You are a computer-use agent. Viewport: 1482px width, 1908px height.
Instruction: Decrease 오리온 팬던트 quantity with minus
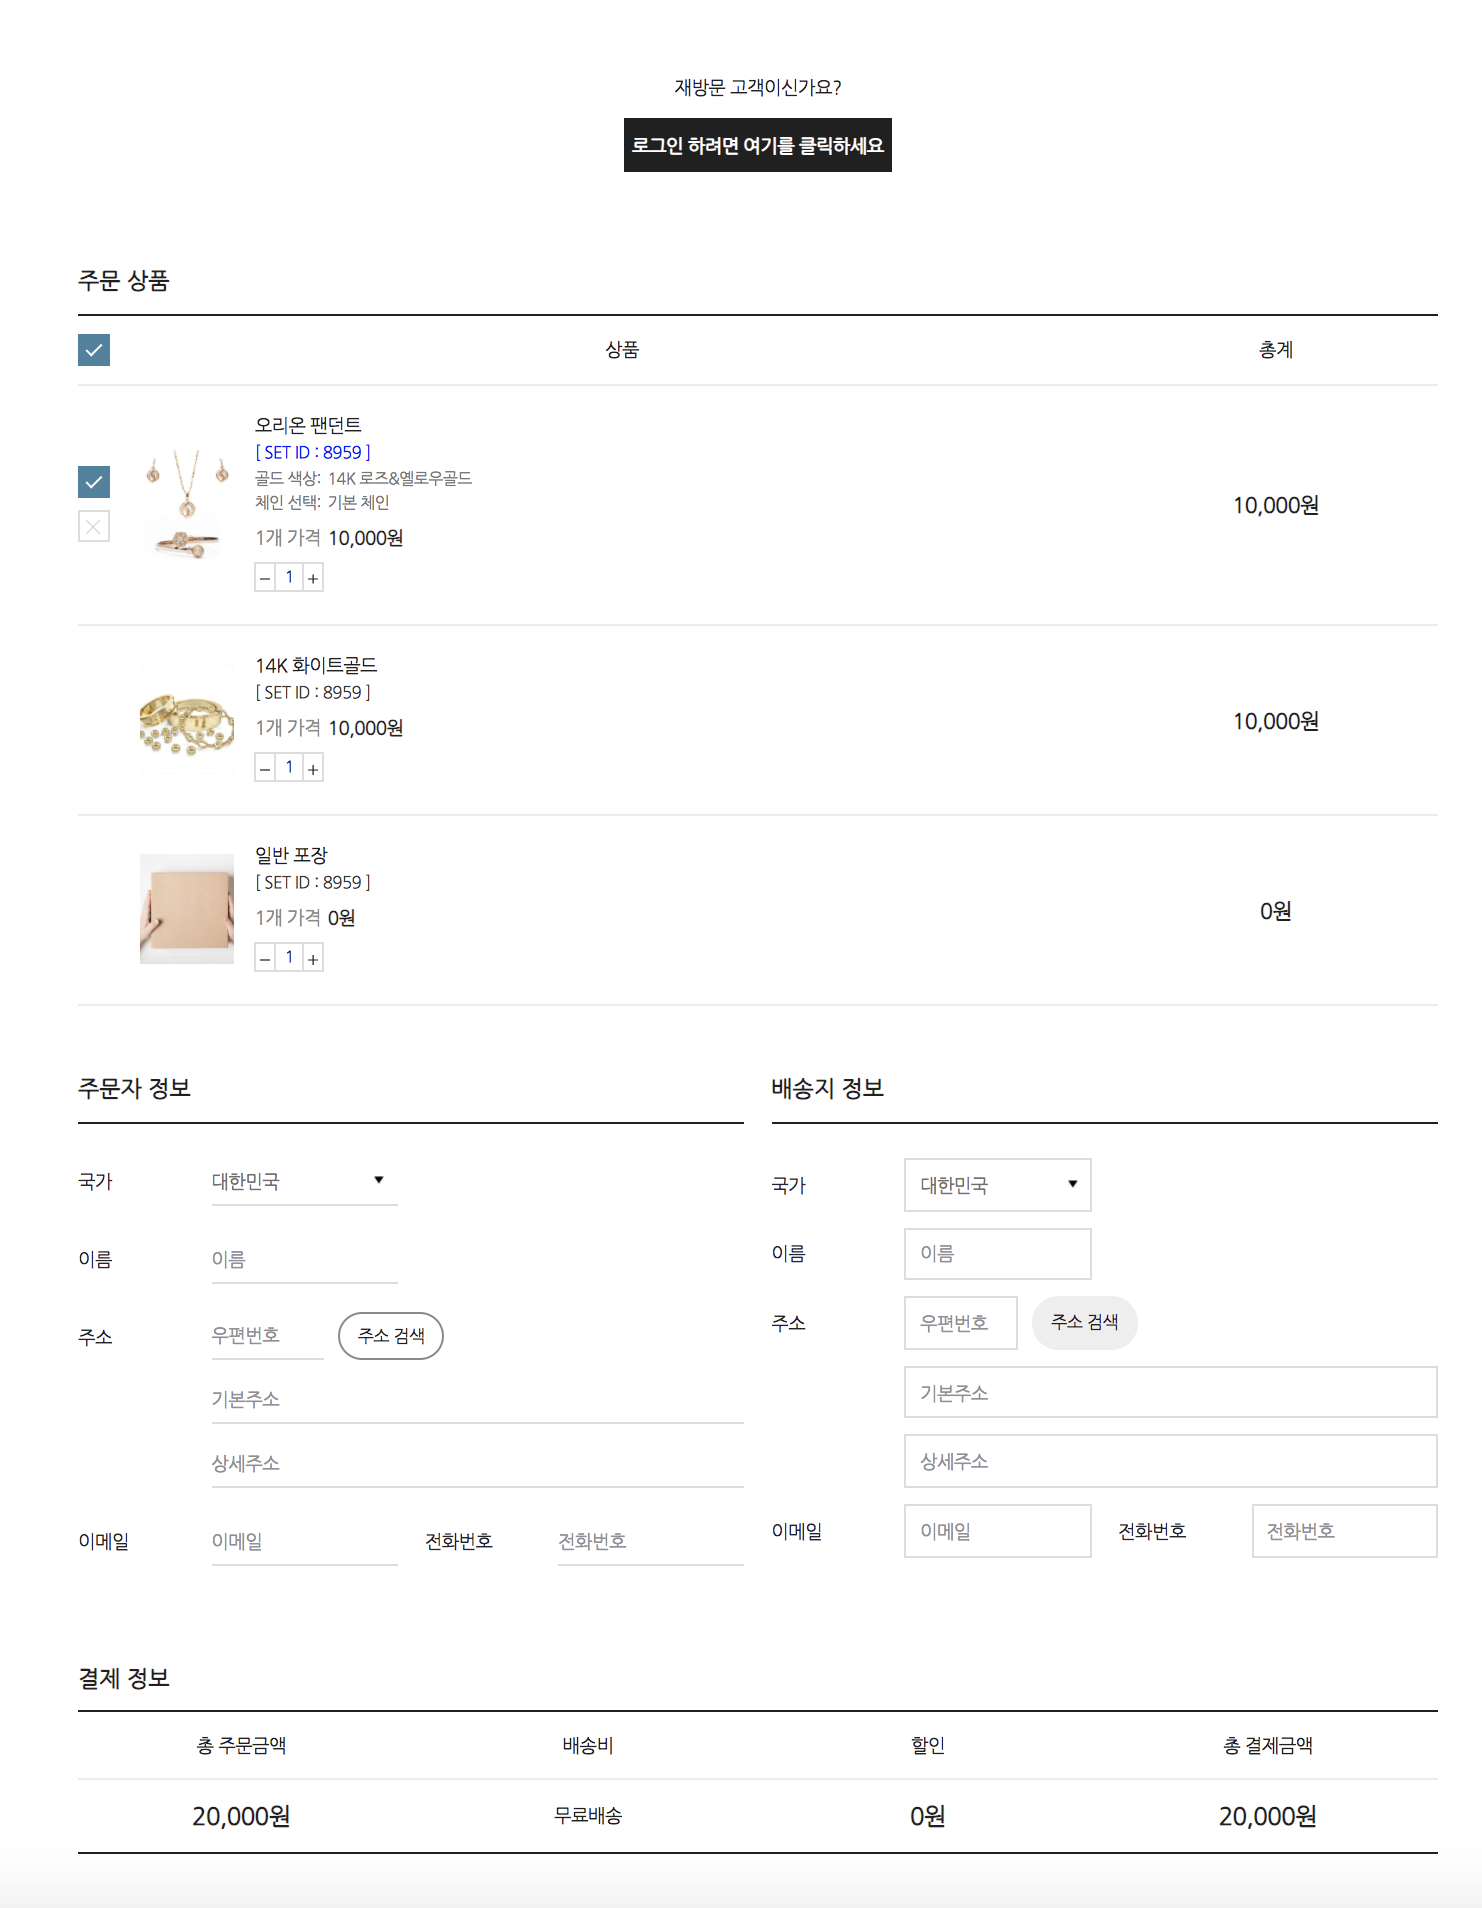265,578
